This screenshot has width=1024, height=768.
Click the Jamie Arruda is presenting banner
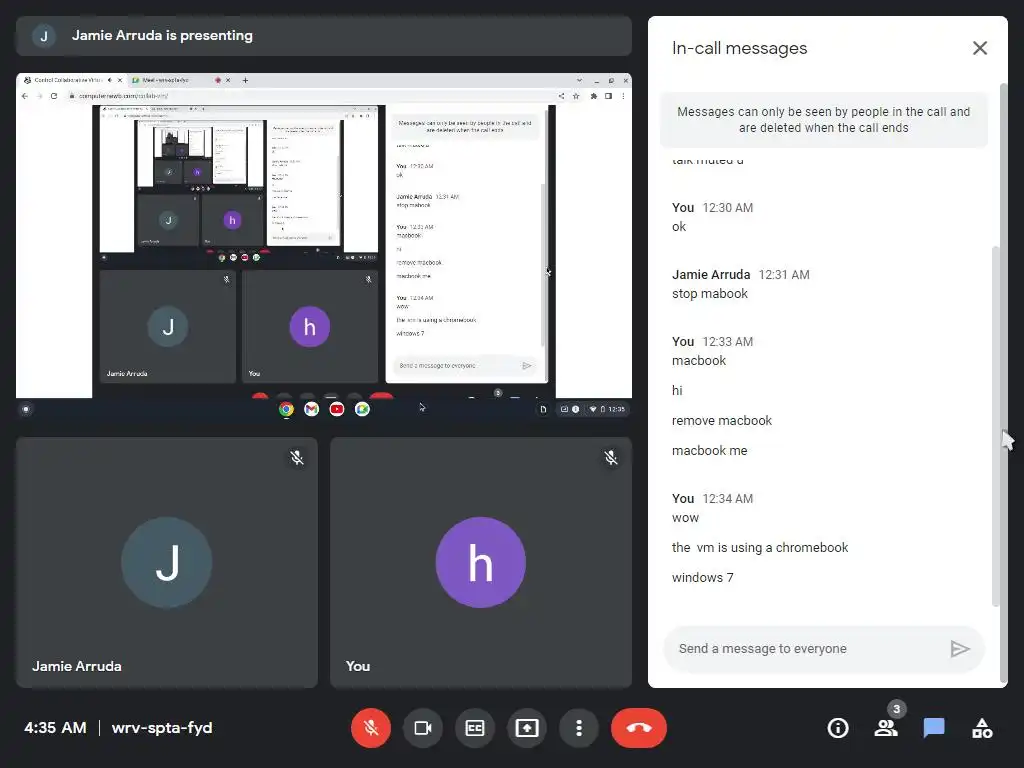(324, 36)
